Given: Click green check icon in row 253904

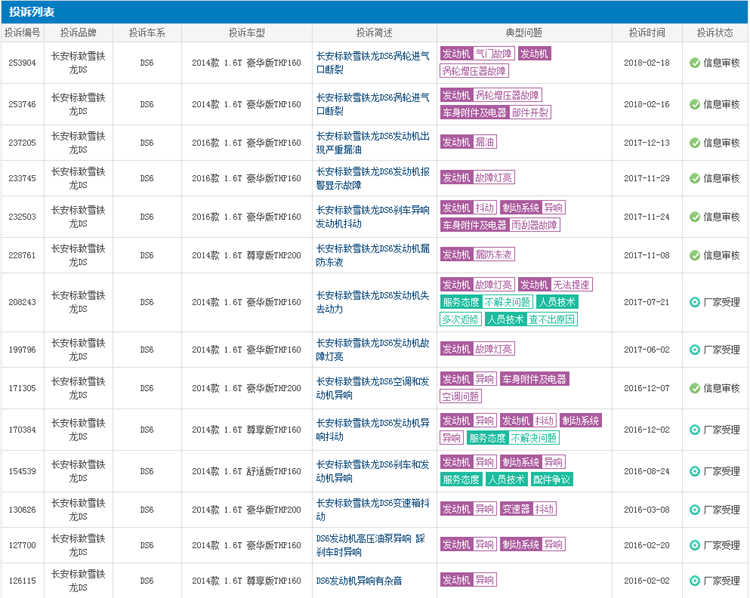Looking at the screenshot, I should coord(695,63).
